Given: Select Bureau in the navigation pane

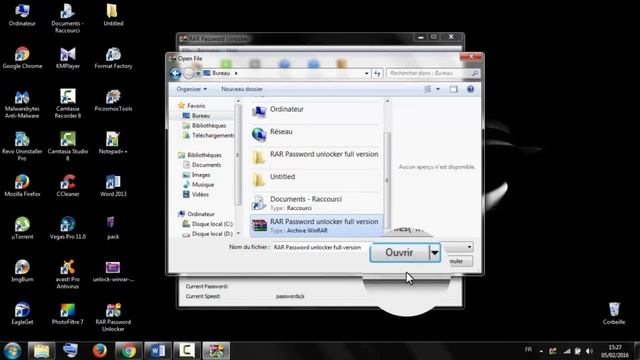Looking at the screenshot, I should point(201,116).
